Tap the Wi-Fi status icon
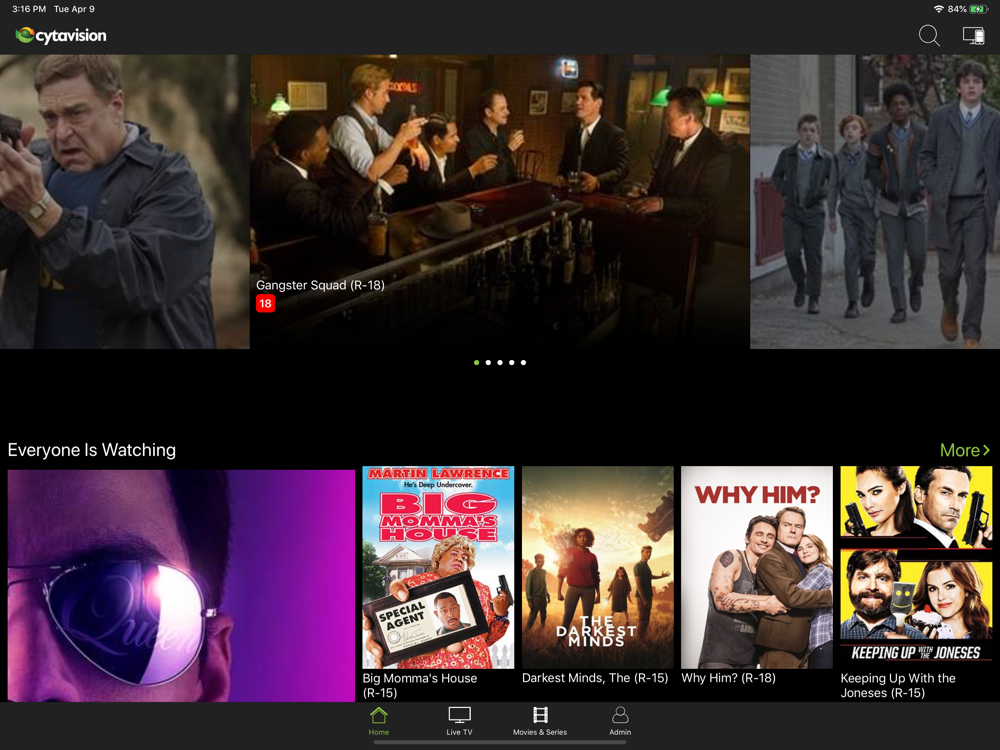 [x=938, y=9]
